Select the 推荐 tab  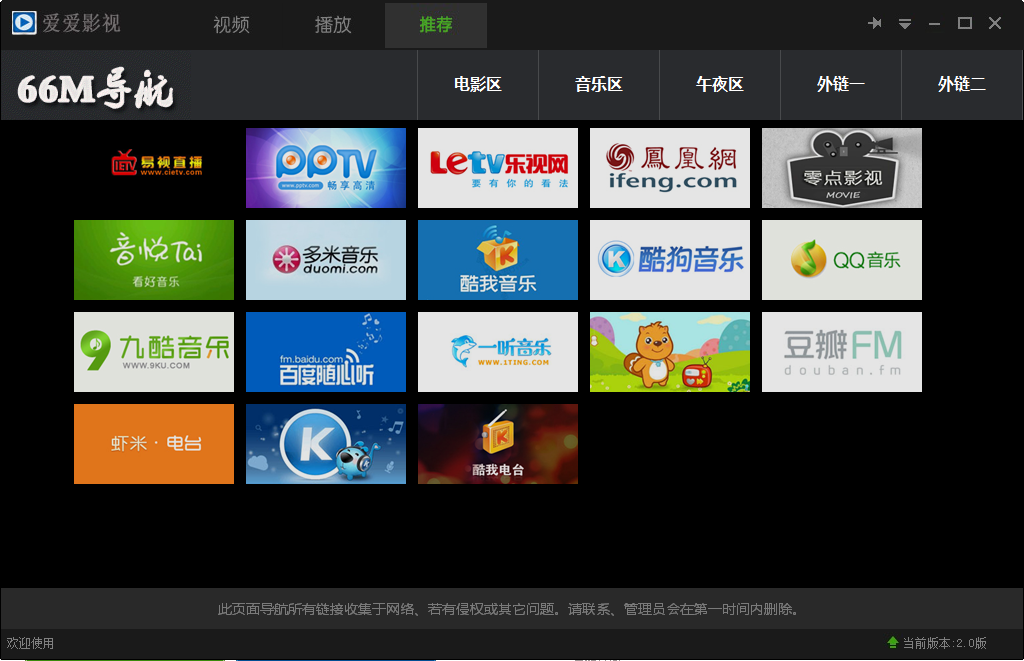click(436, 25)
